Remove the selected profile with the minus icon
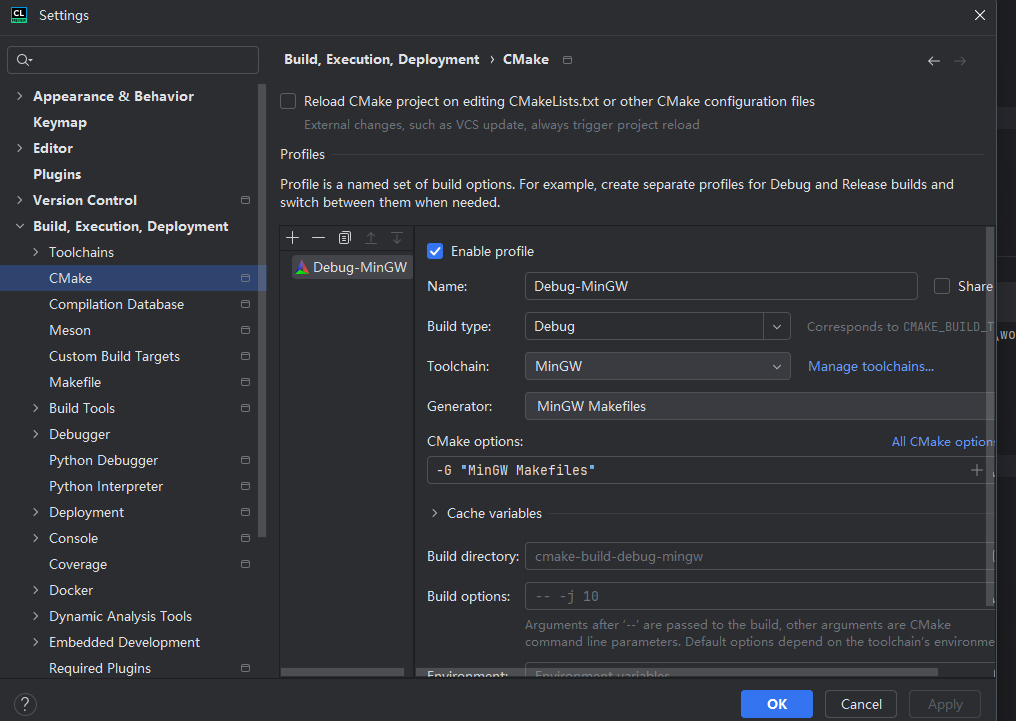 coord(318,238)
